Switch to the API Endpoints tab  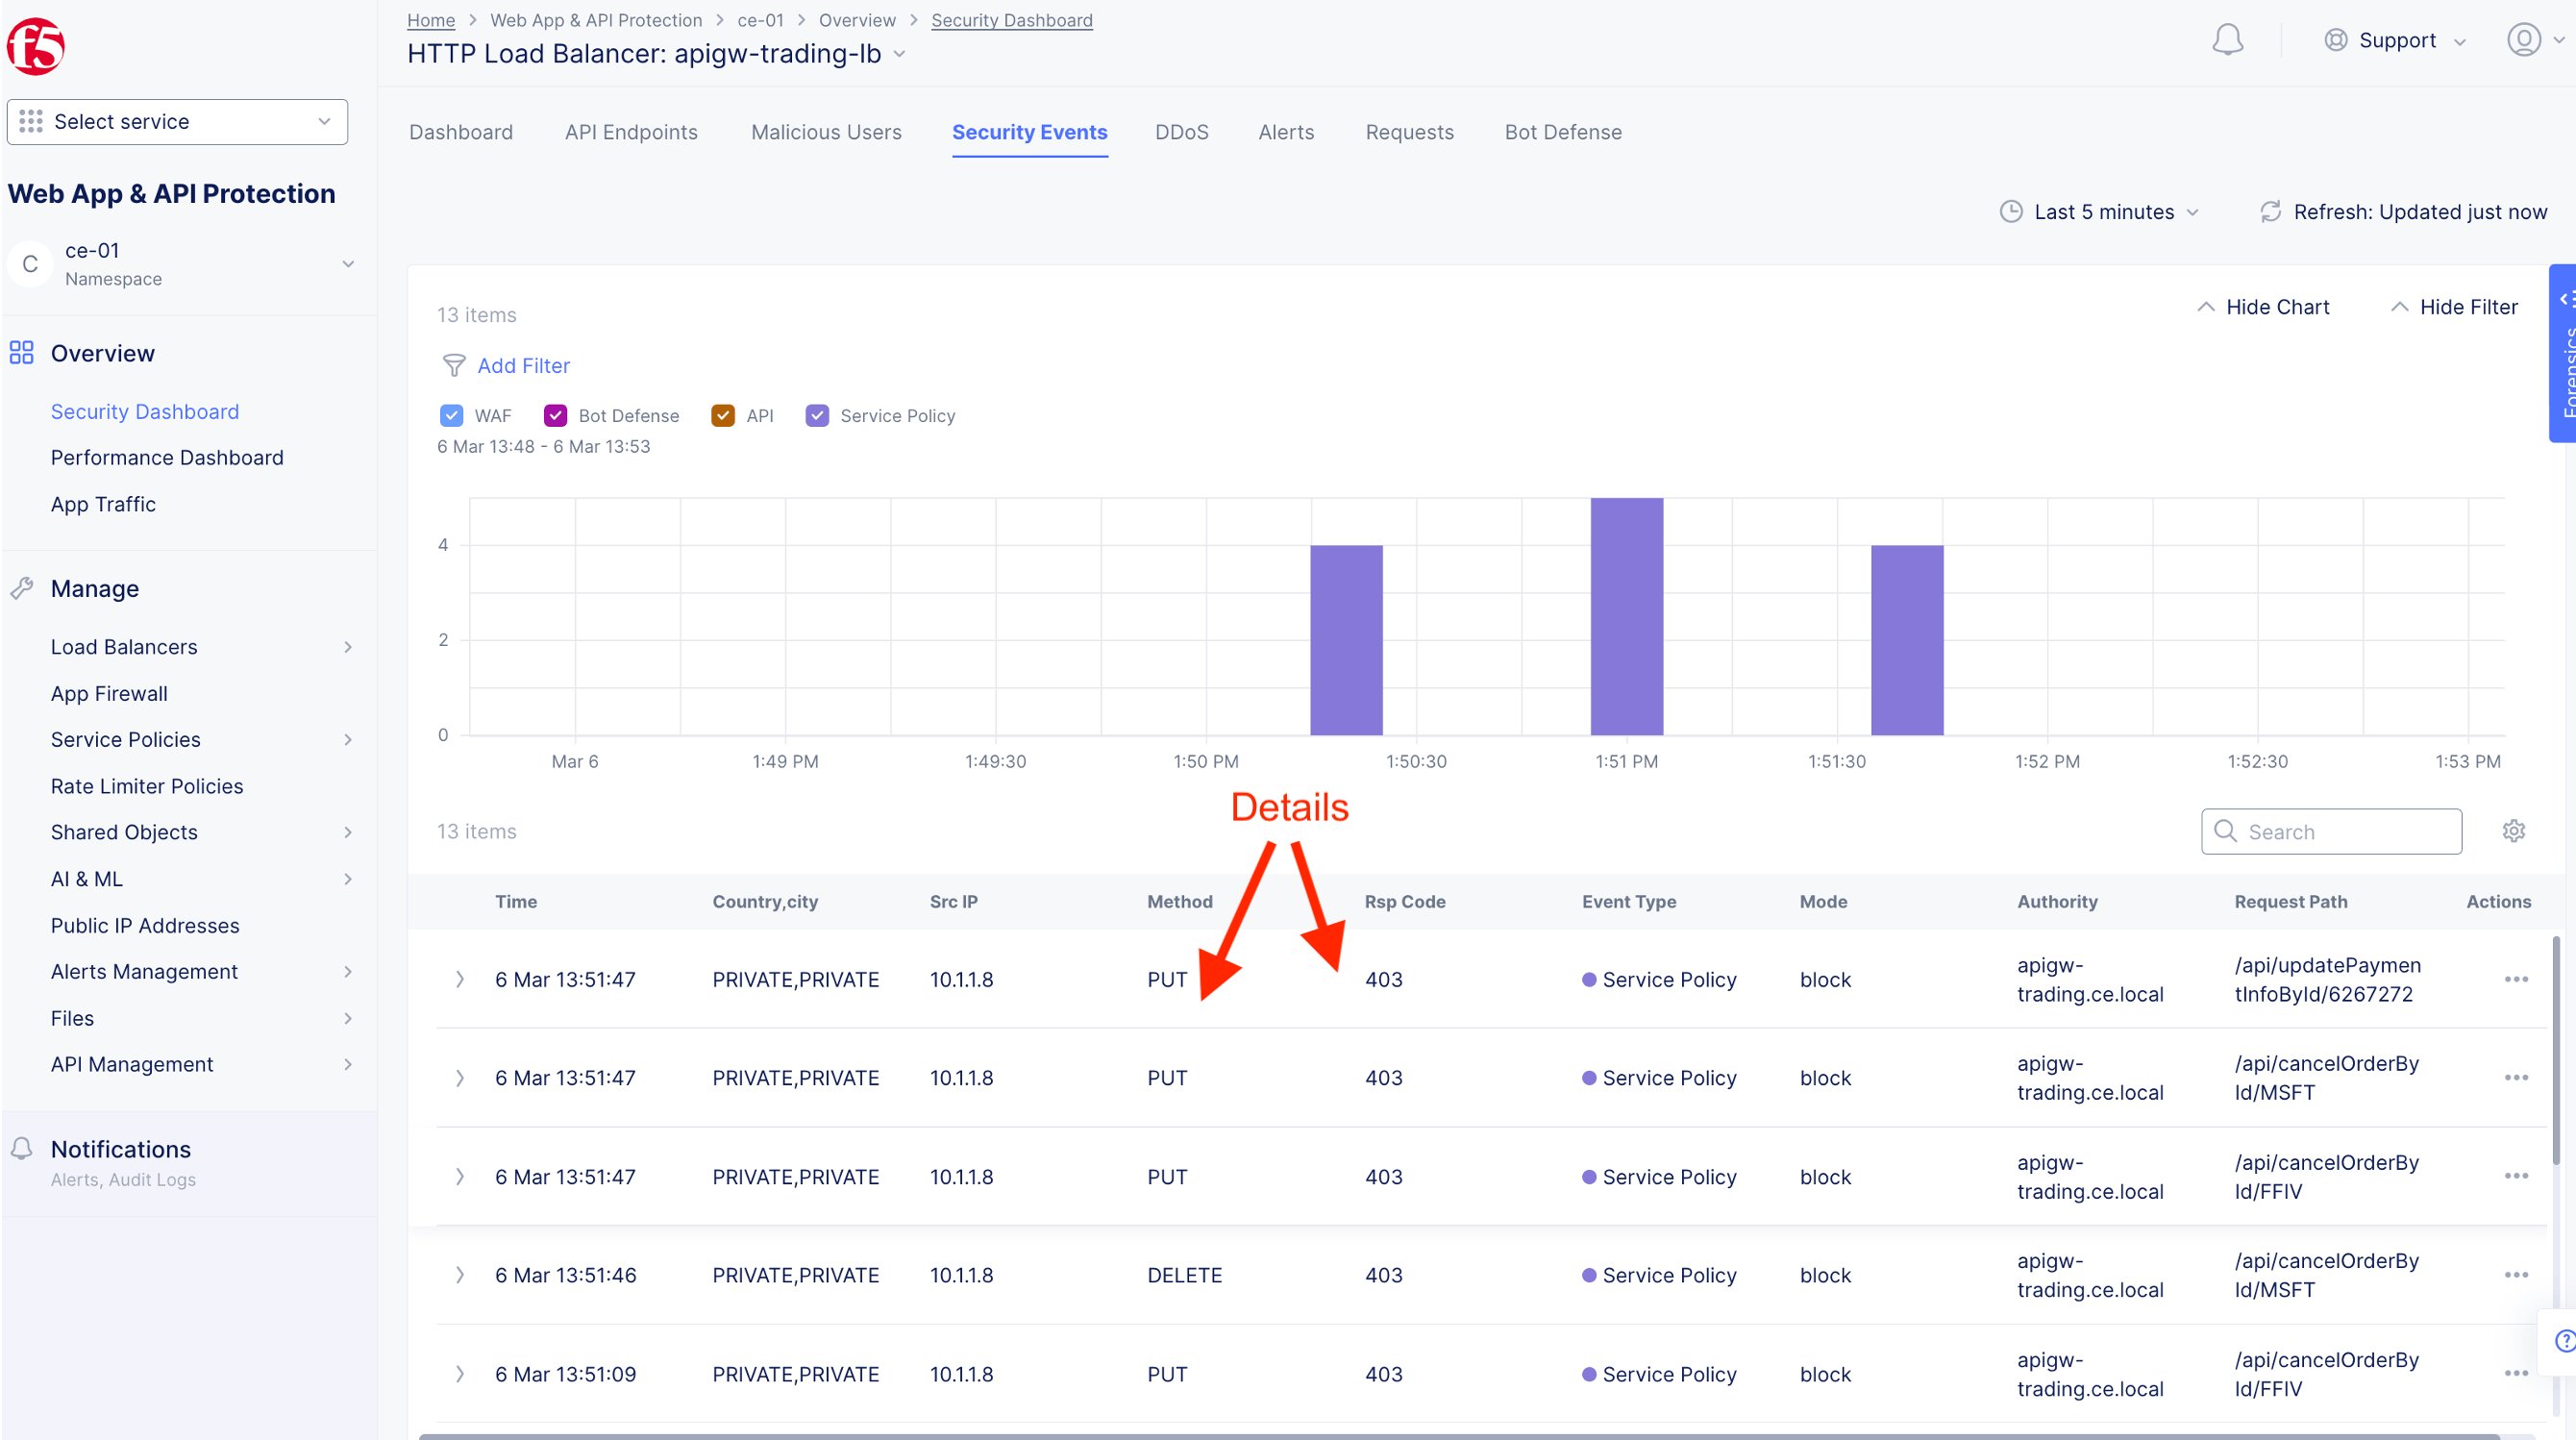point(631,132)
